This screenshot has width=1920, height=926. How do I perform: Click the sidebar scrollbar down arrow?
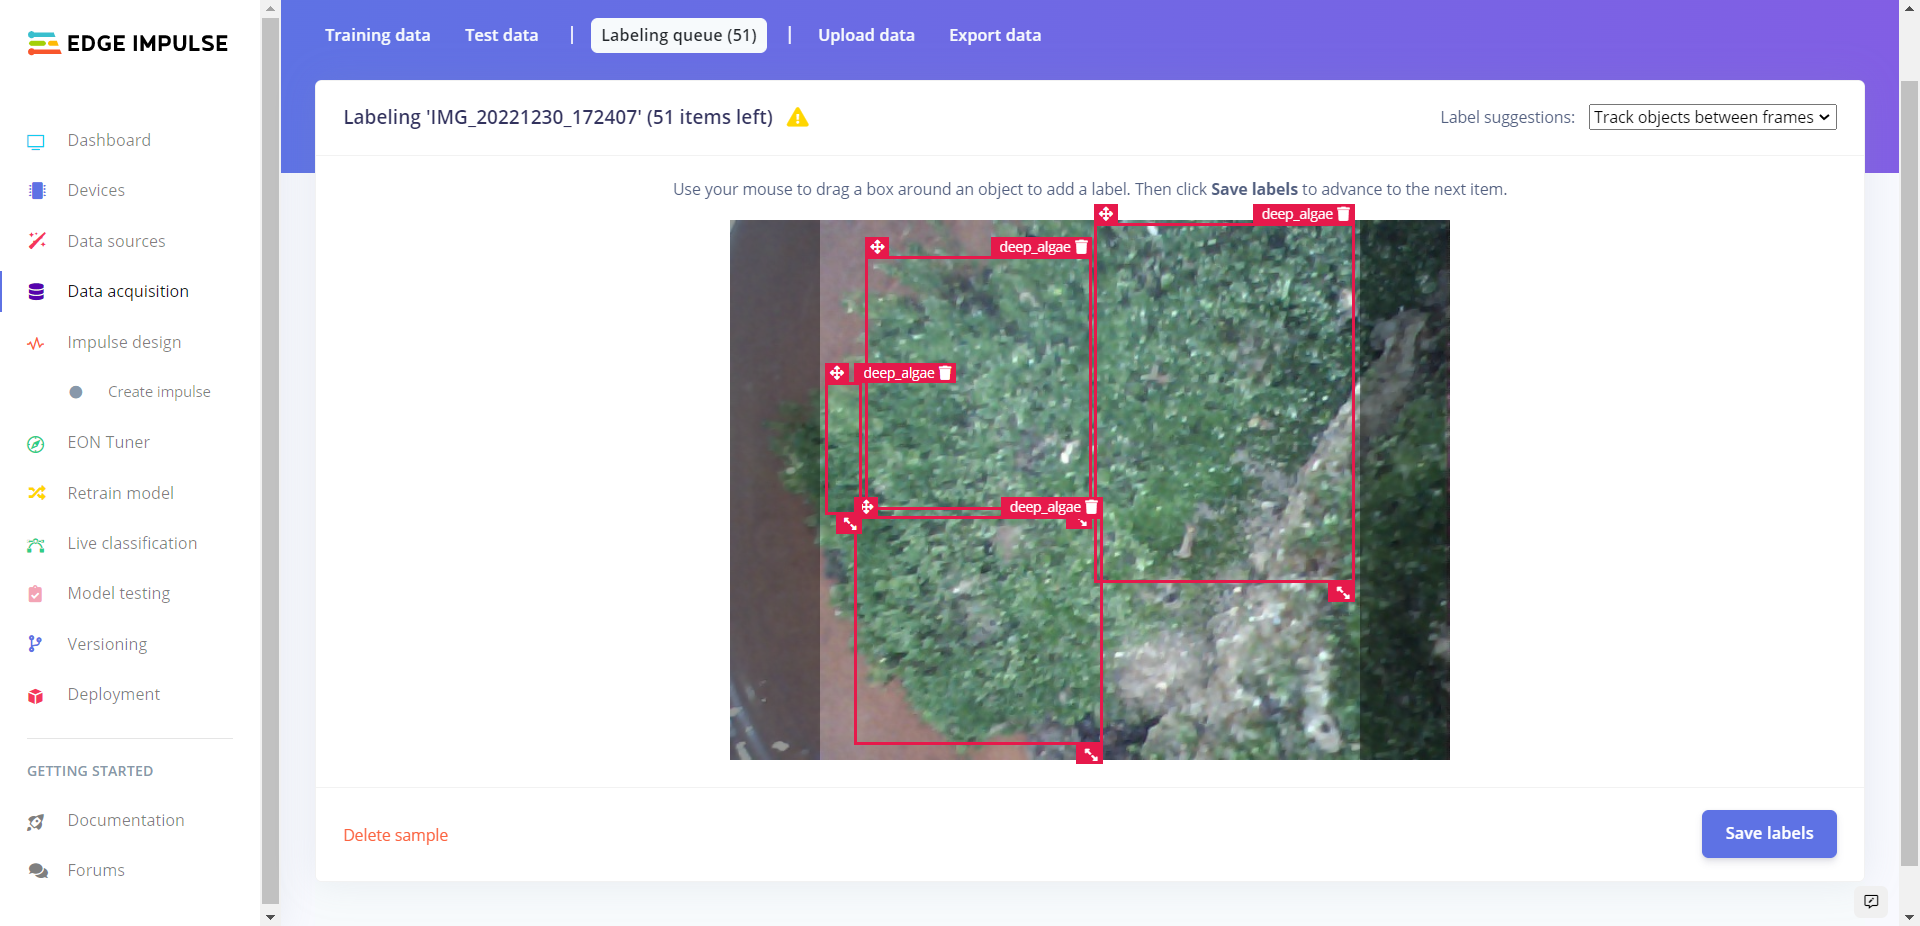(270, 916)
